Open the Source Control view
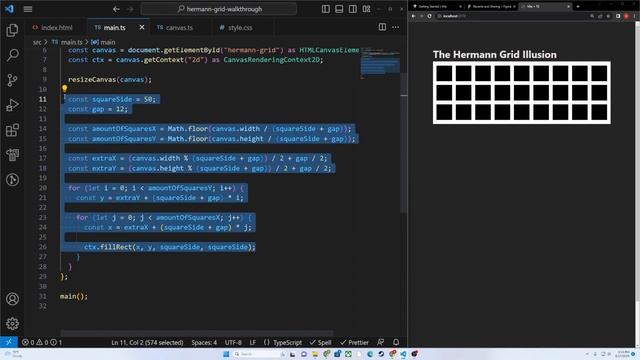640x360 pixels. [12, 80]
